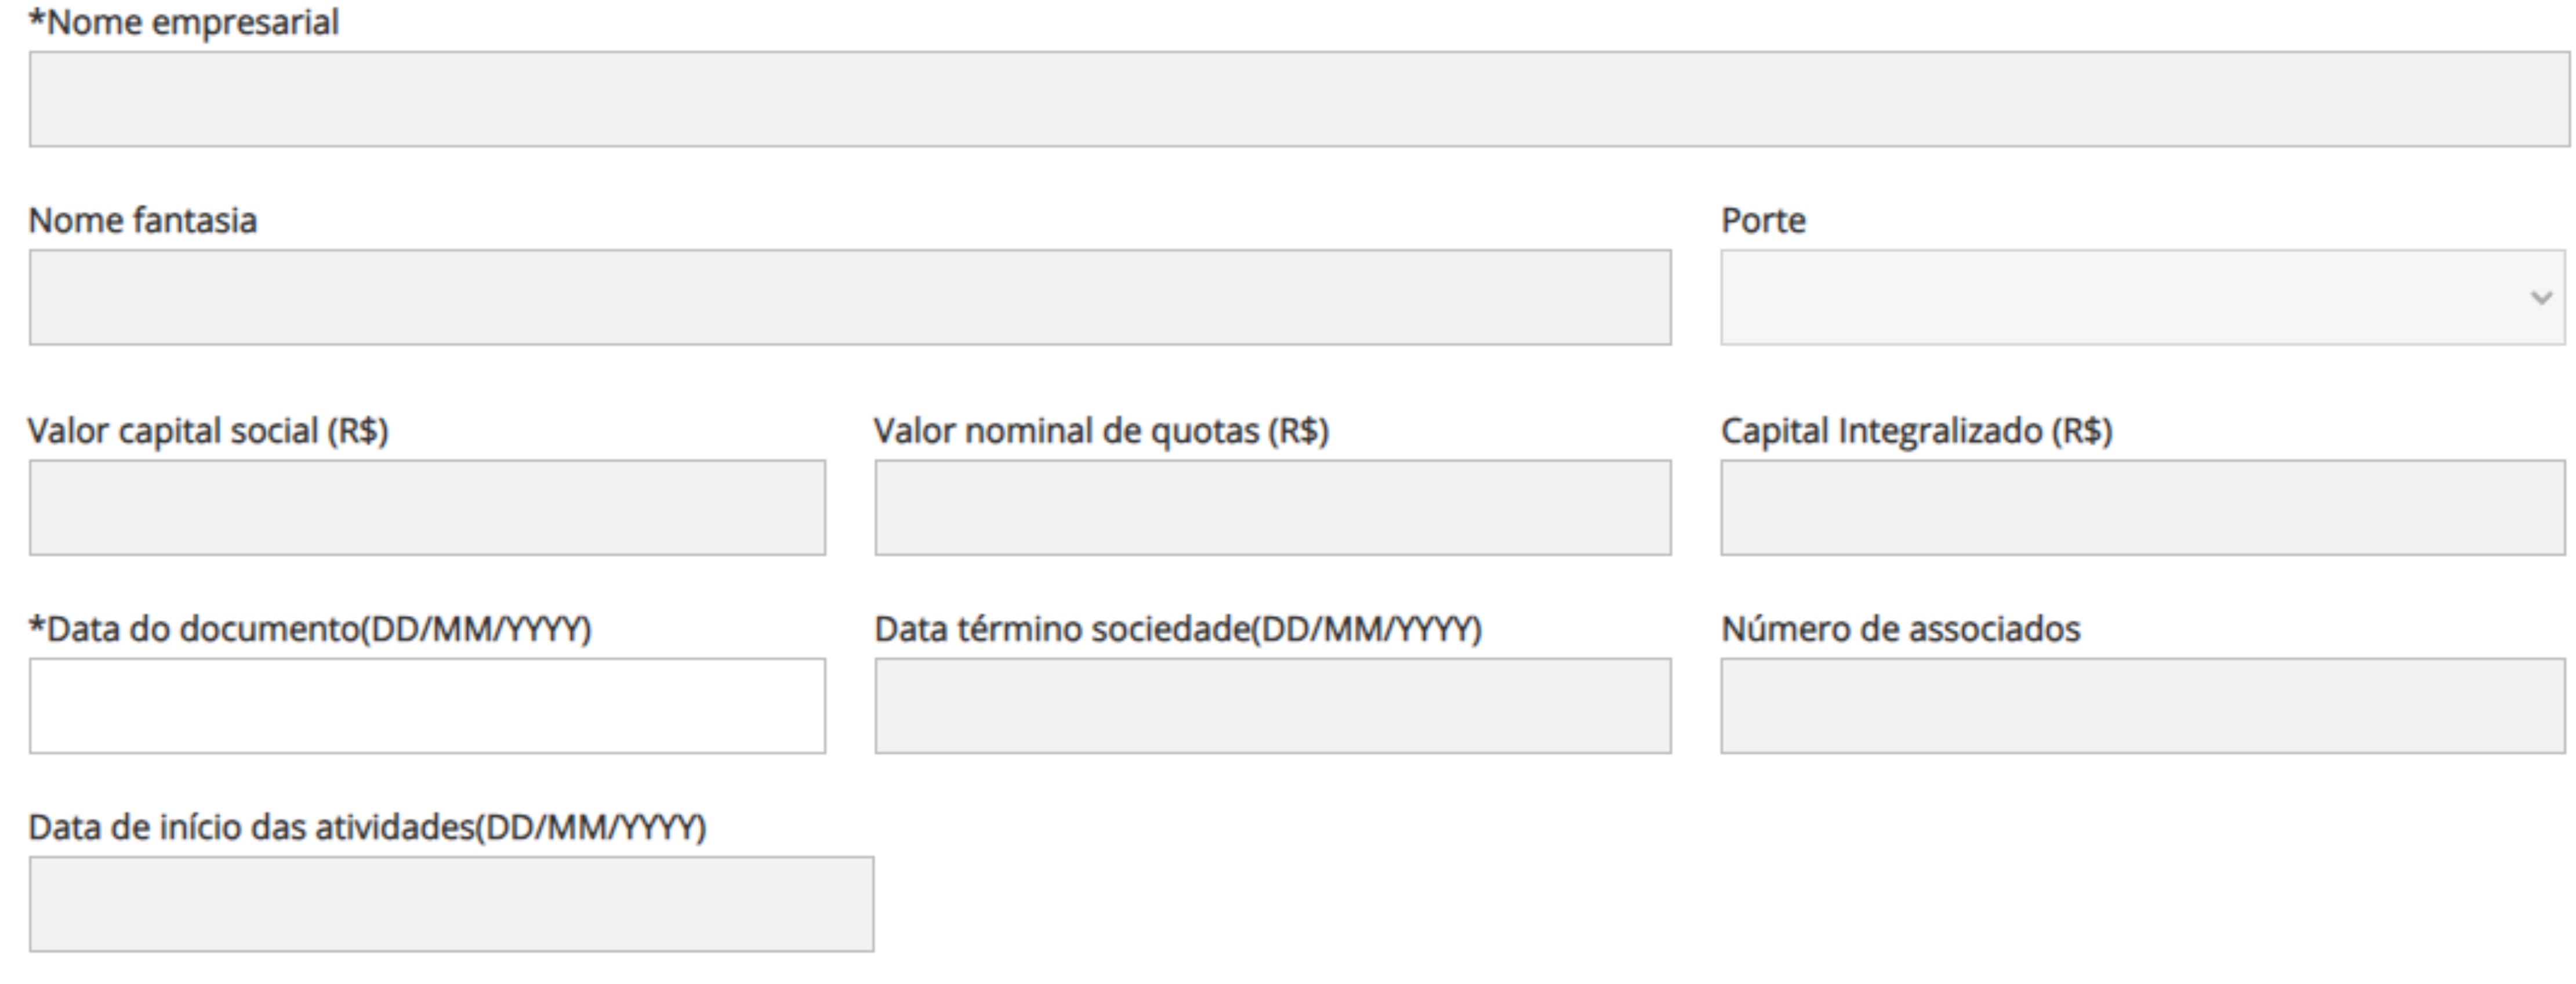Select the Data término sociedade field
The image size is (2576, 984).
pyautogui.click(x=1272, y=705)
